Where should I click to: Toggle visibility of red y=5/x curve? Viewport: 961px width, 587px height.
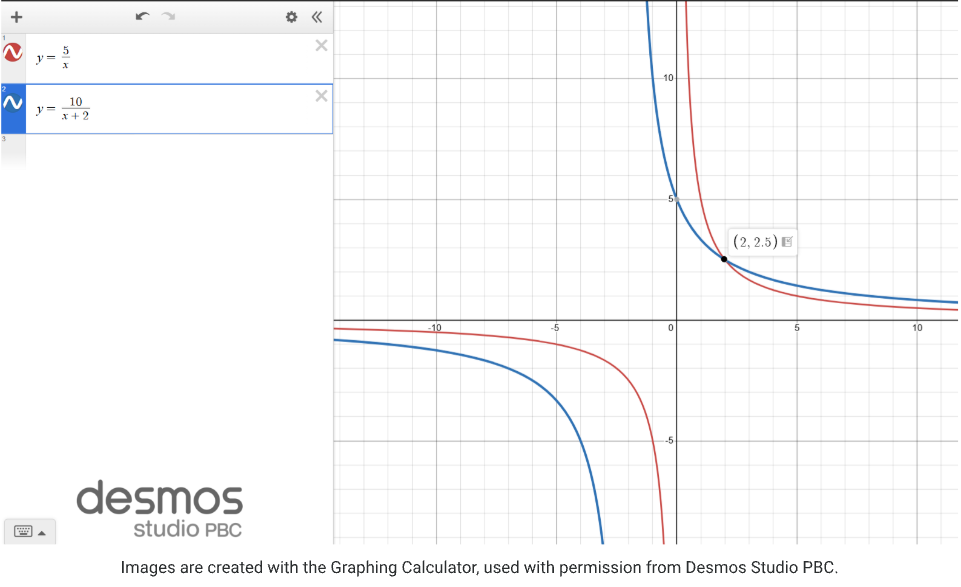coord(13,53)
